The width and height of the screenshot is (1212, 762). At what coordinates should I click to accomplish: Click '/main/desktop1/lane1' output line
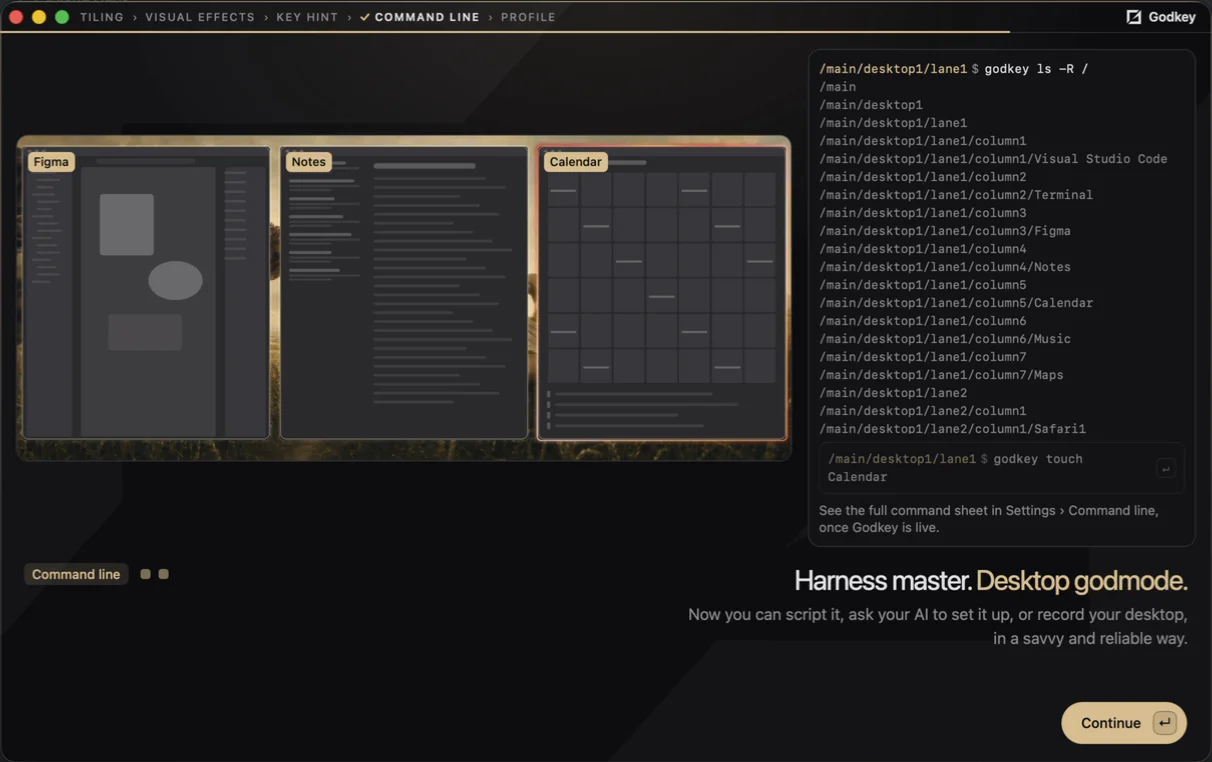point(893,123)
